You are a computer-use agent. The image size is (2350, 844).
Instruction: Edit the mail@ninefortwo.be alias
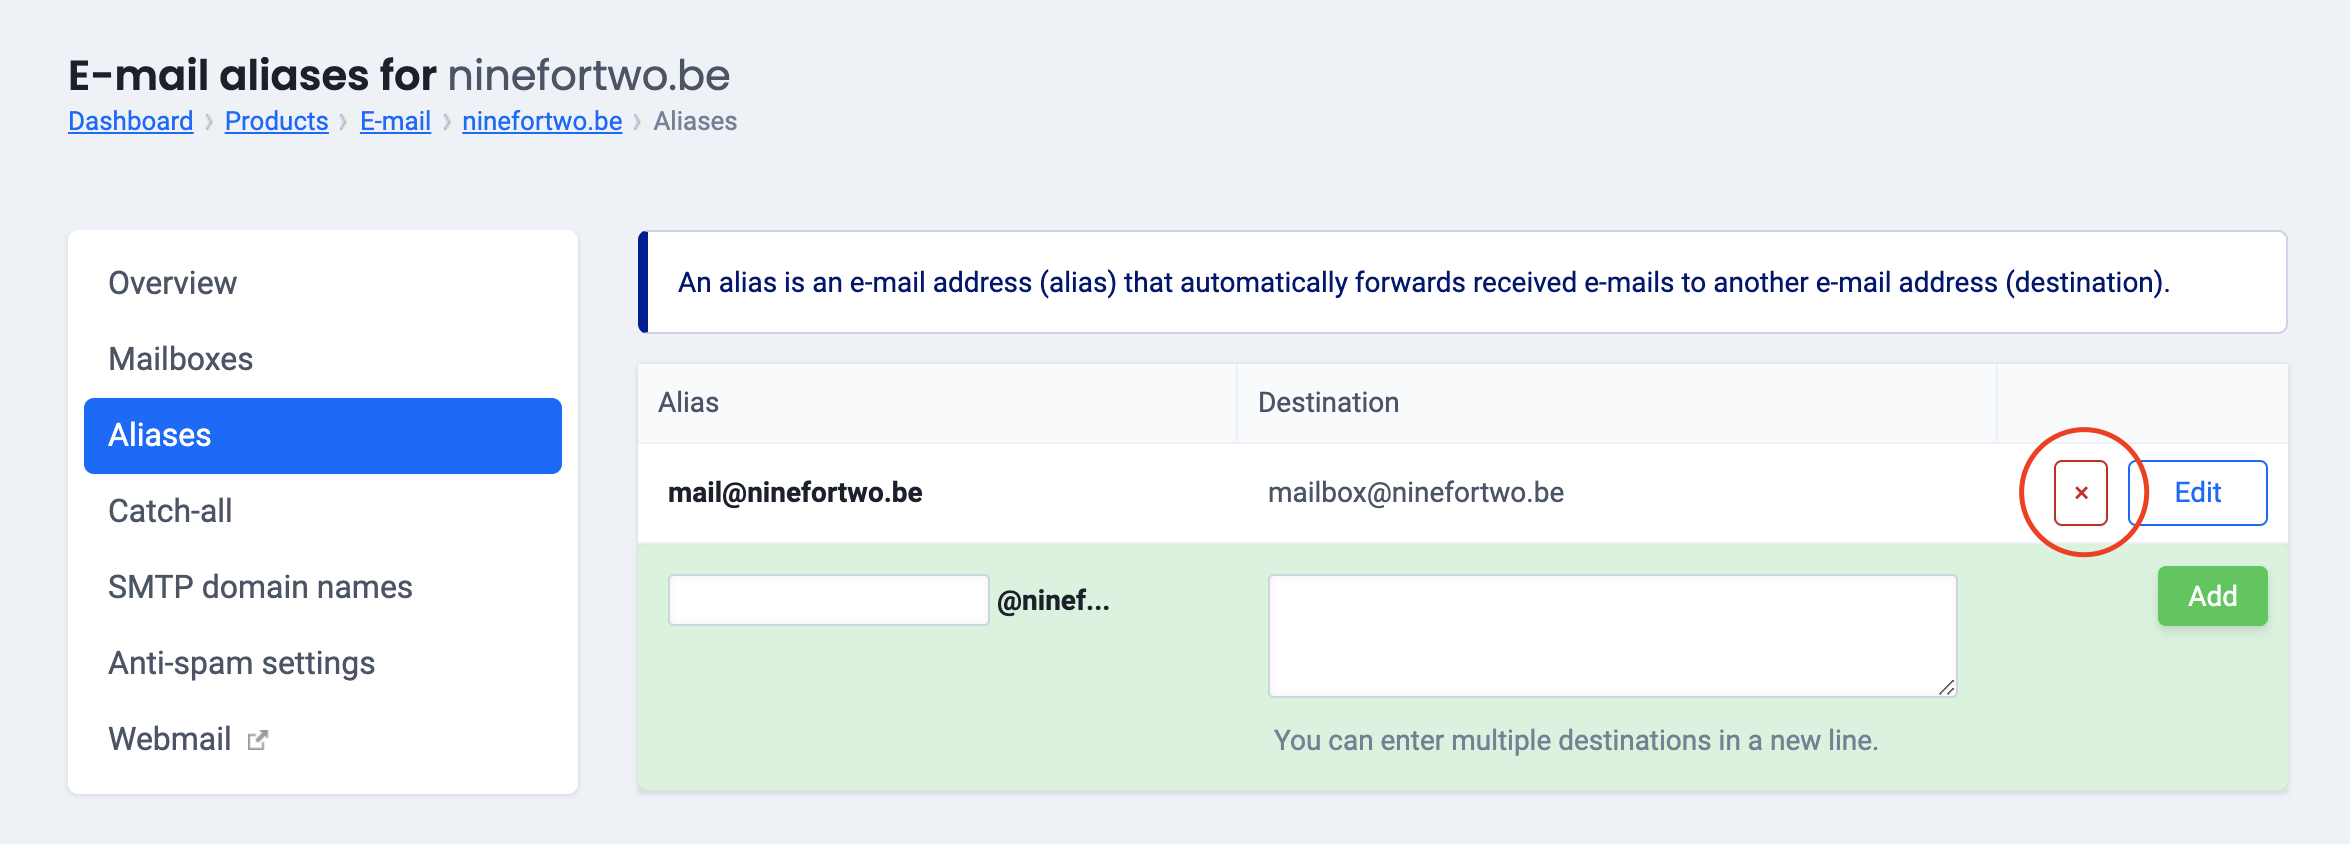coord(2197,493)
